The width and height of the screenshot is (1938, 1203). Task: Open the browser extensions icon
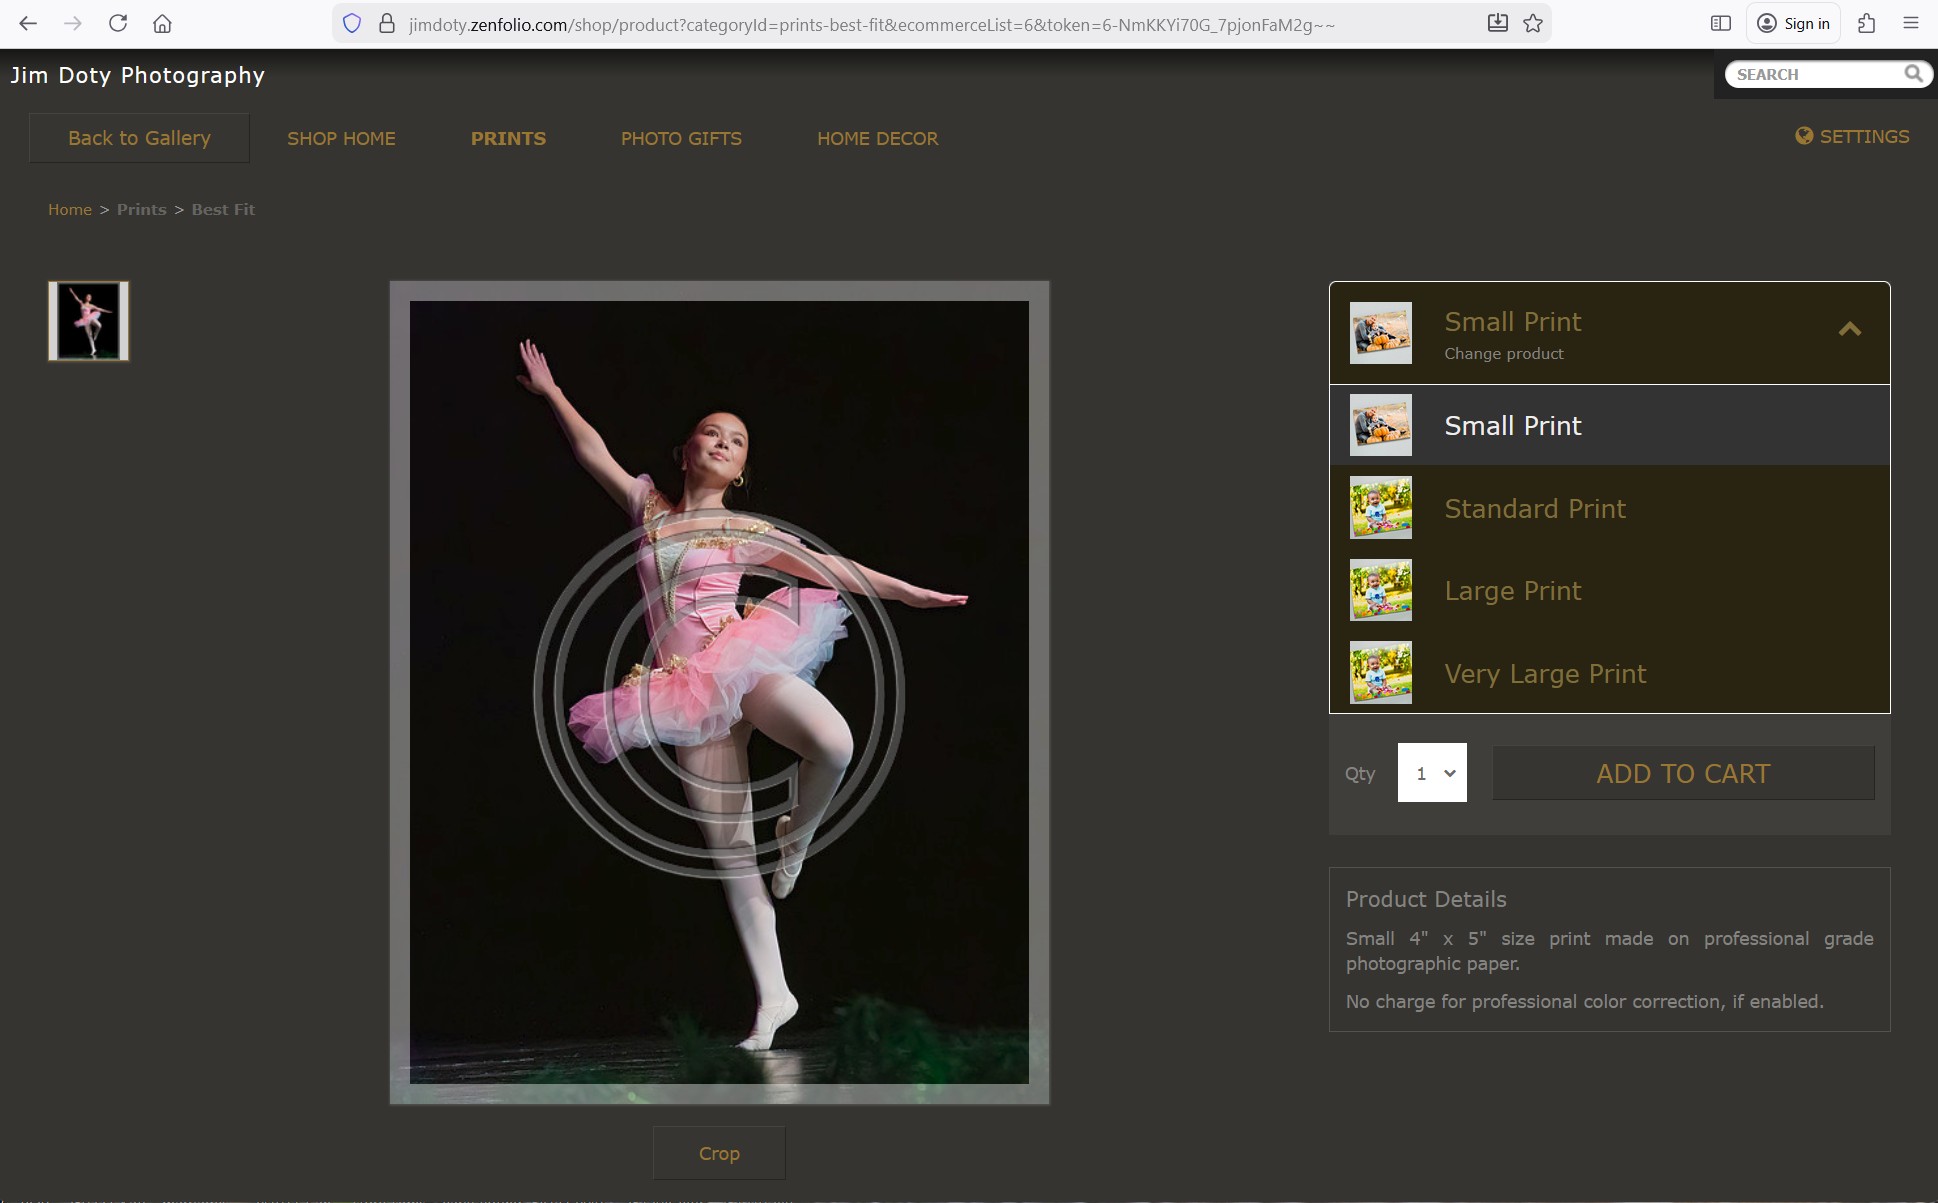pos(1866,23)
